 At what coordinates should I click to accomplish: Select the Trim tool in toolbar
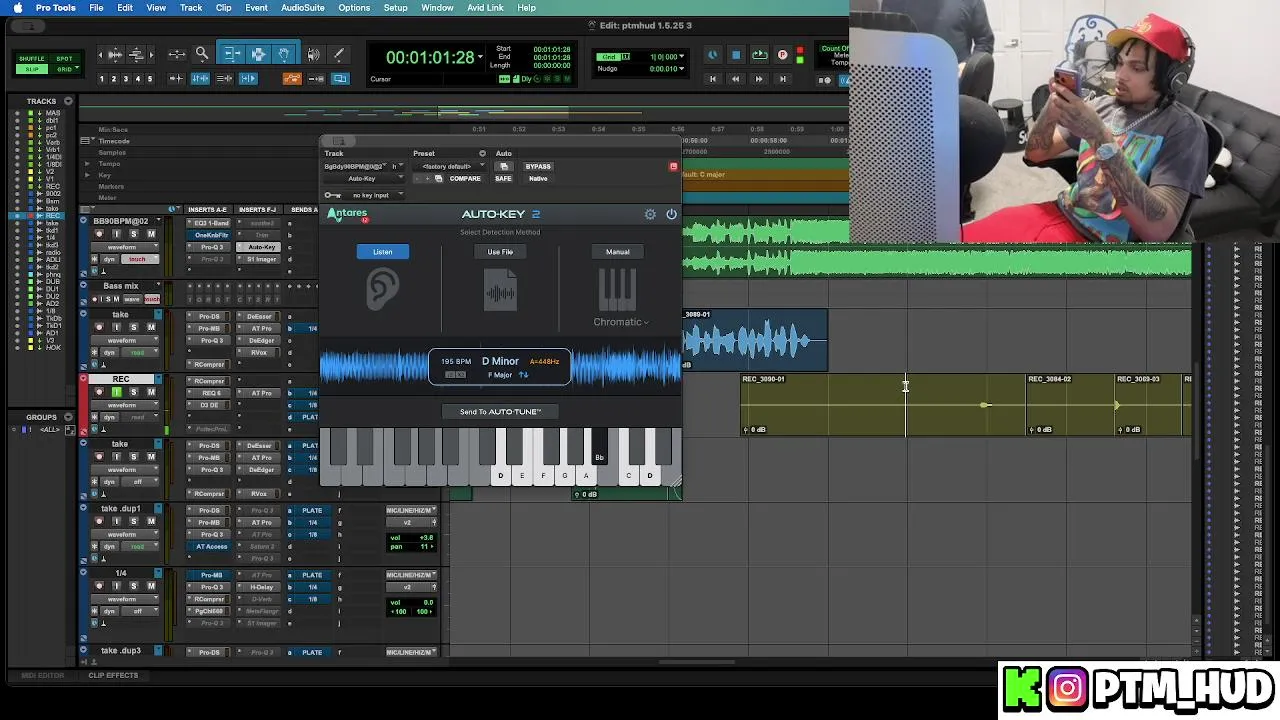232,54
